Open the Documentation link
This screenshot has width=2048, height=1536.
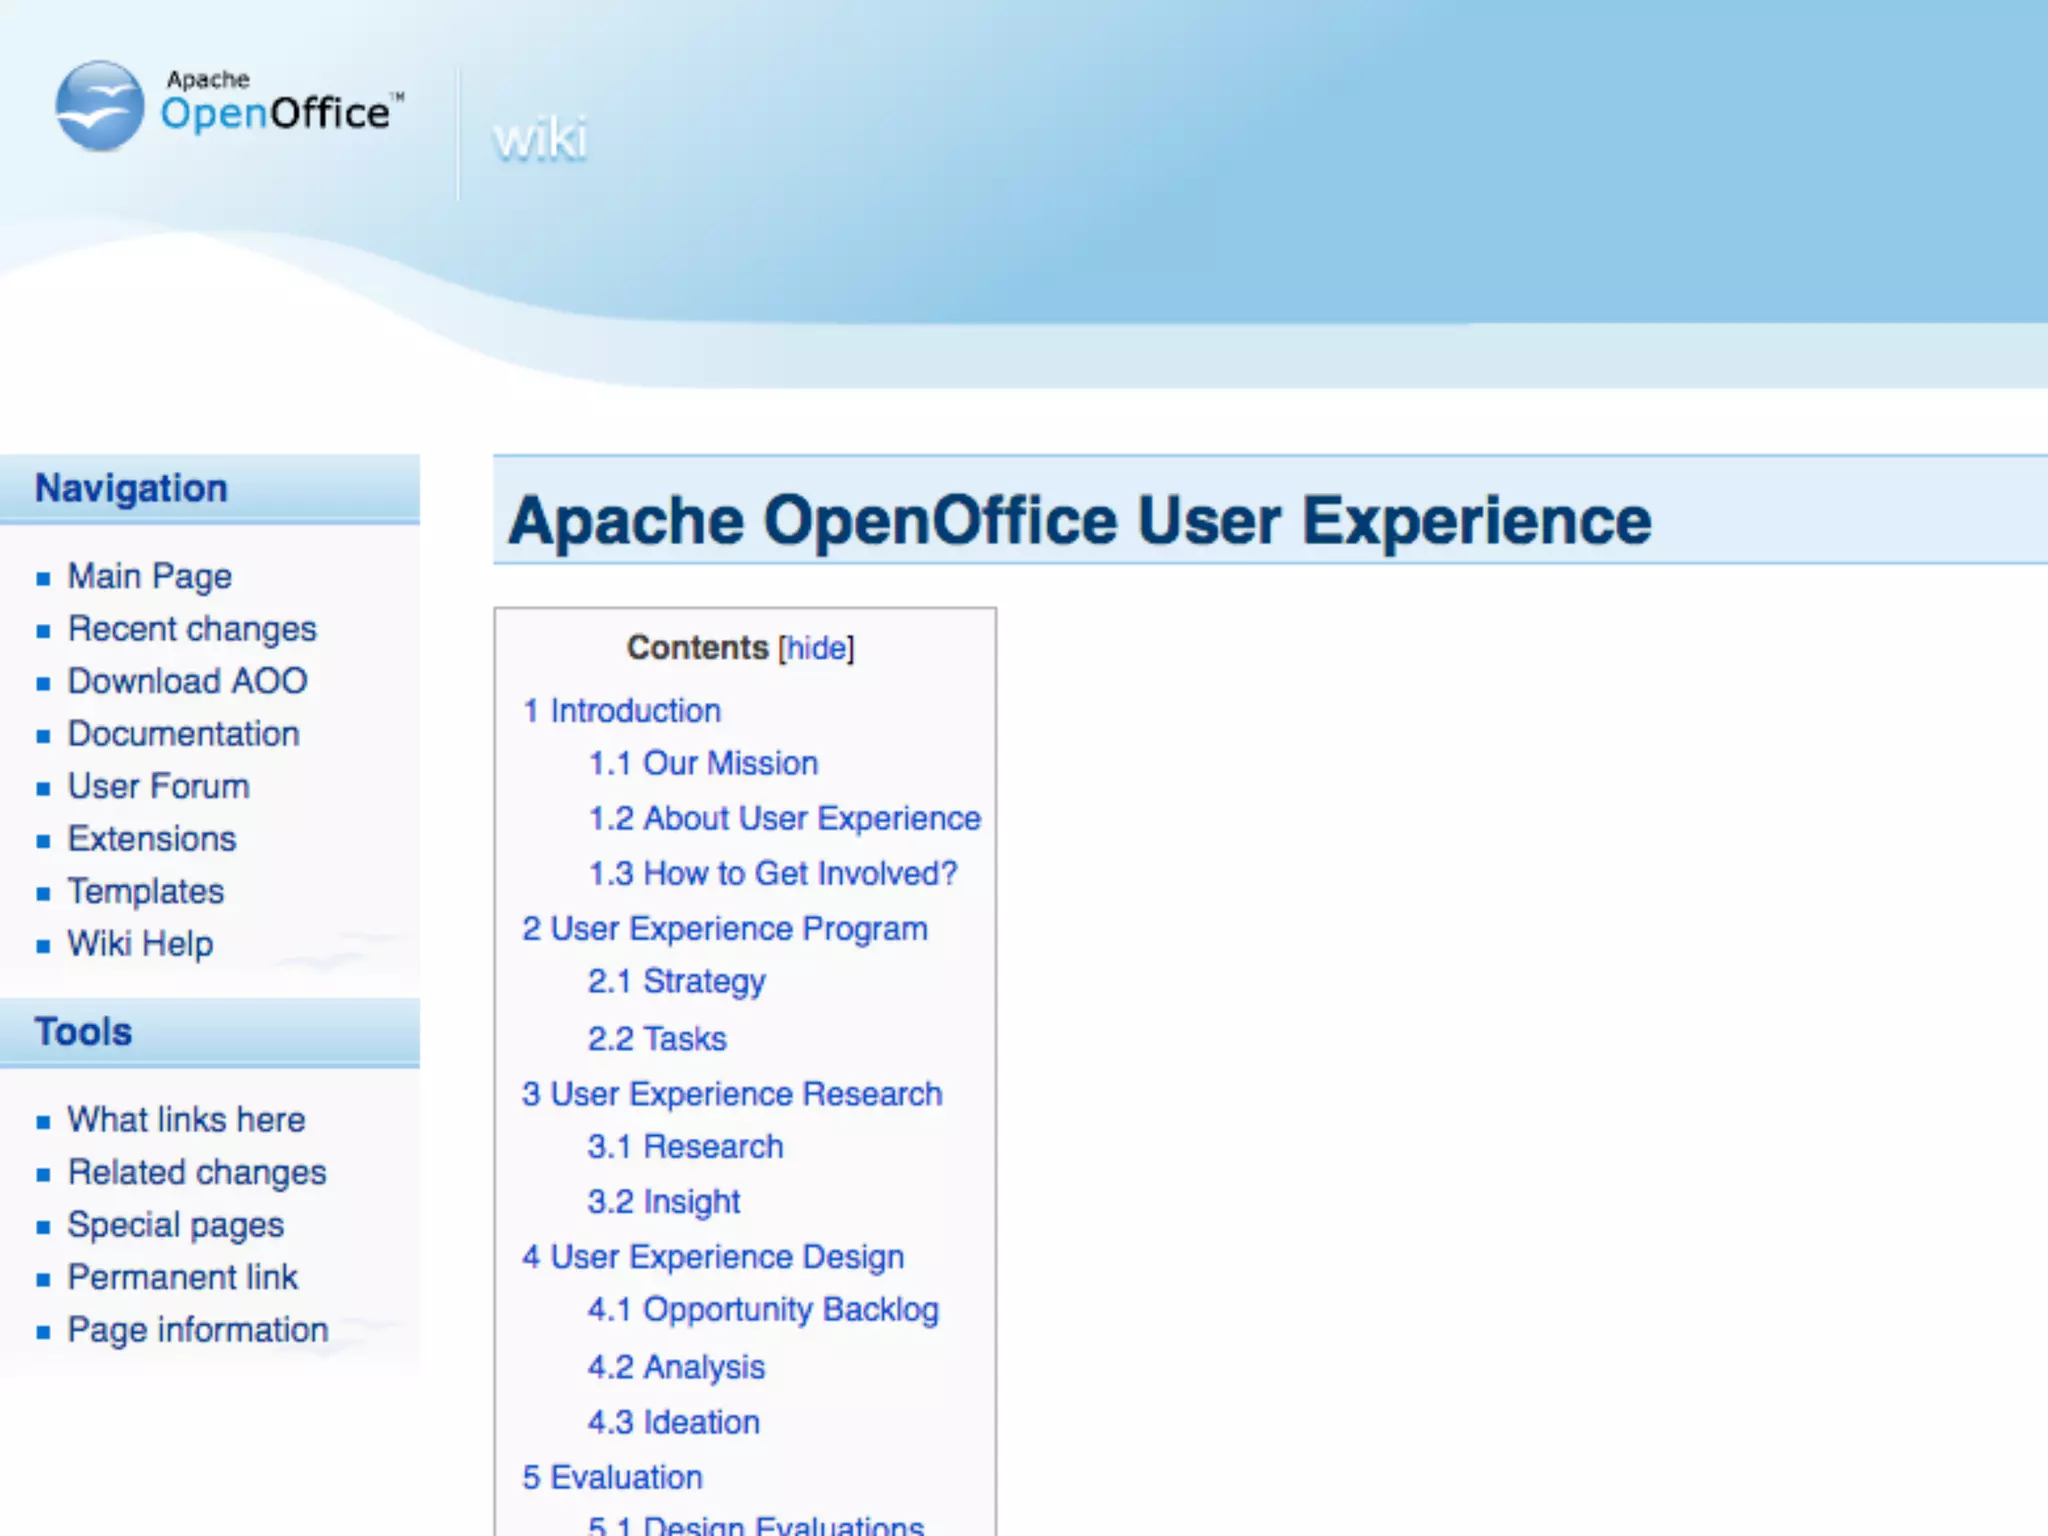coord(183,734)
